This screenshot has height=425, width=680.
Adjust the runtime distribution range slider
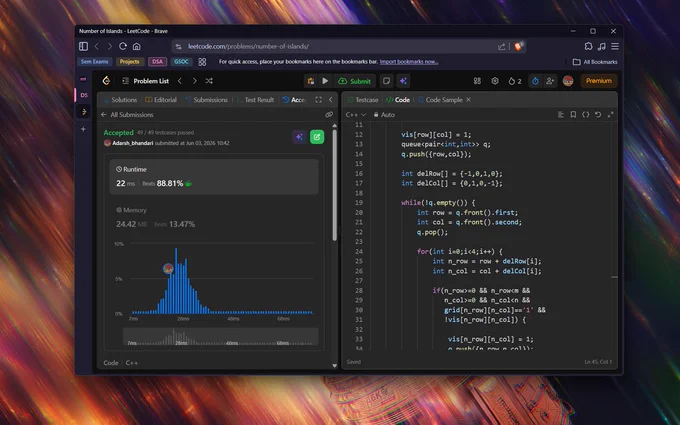[x=221, y=337]
